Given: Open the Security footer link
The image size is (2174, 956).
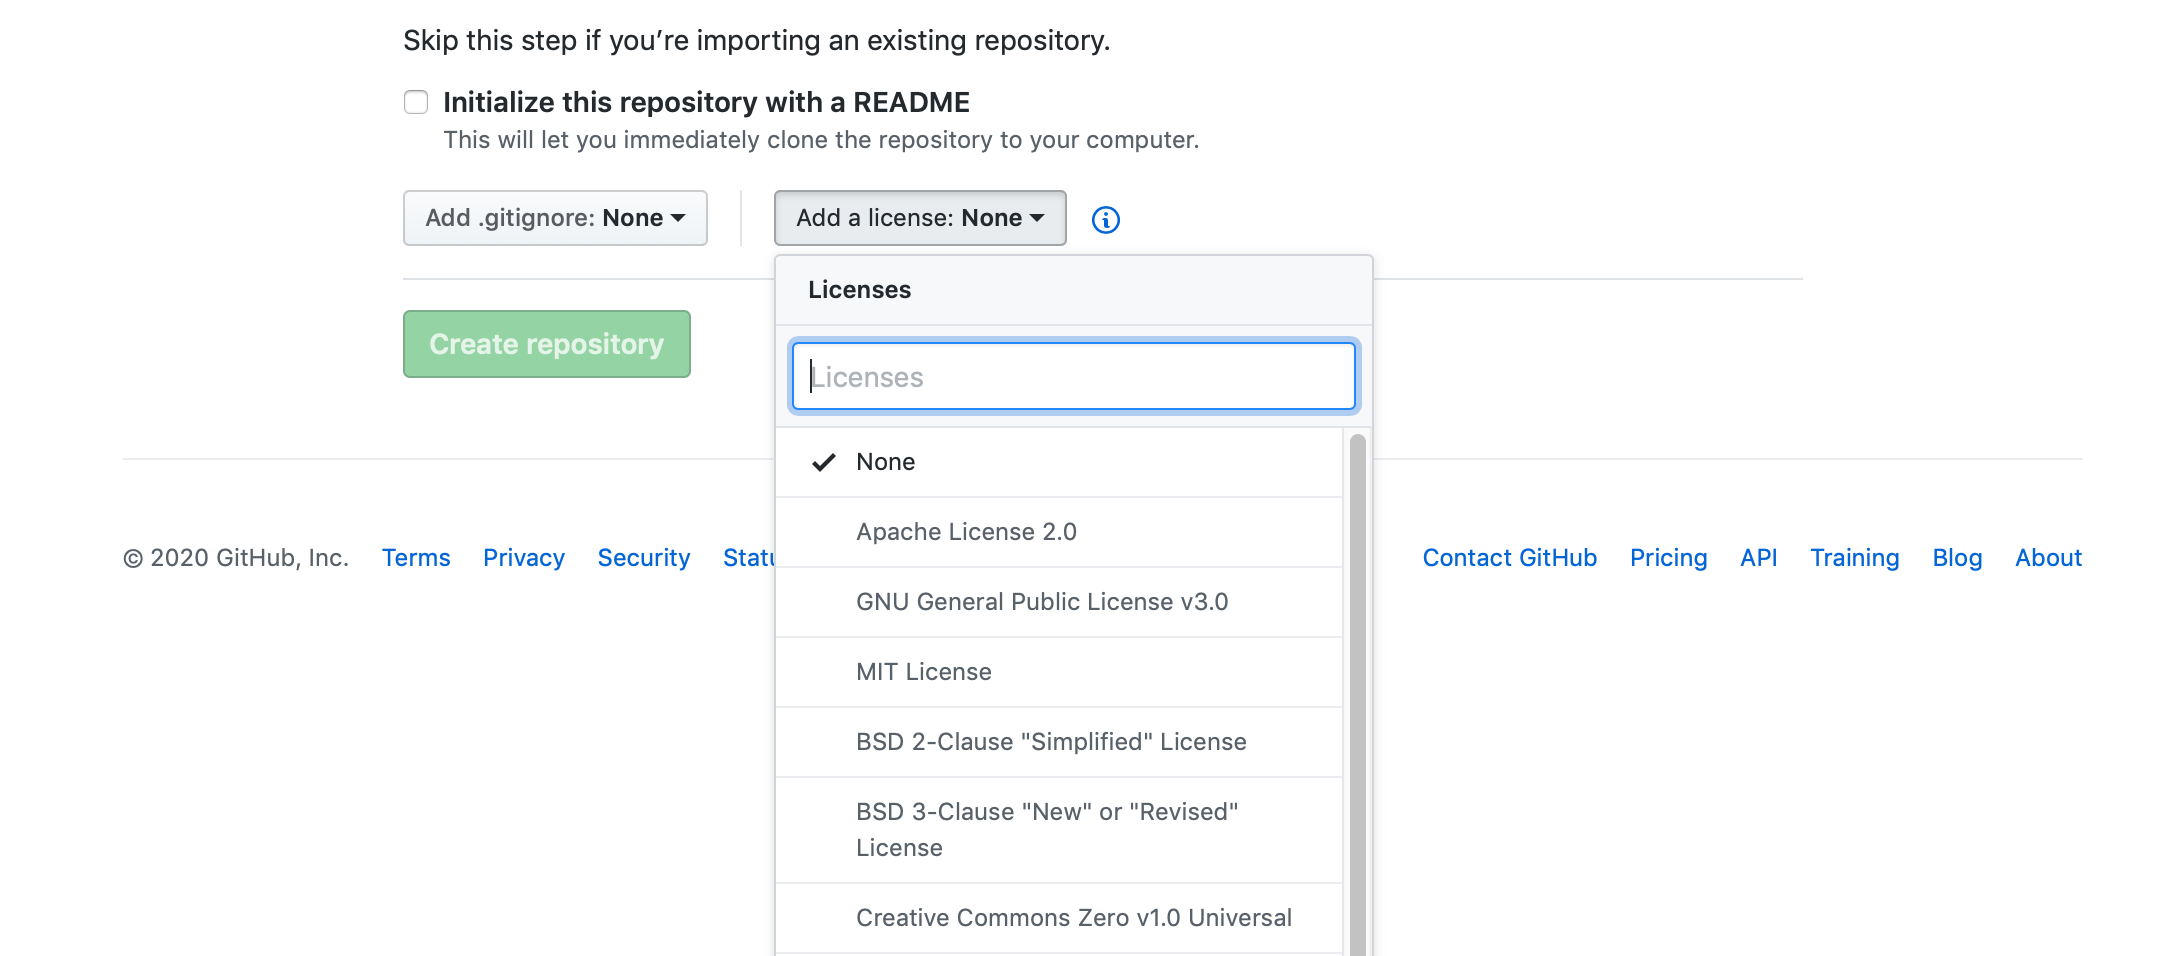Looking at the screenshot, I should [x=644, y=558].
